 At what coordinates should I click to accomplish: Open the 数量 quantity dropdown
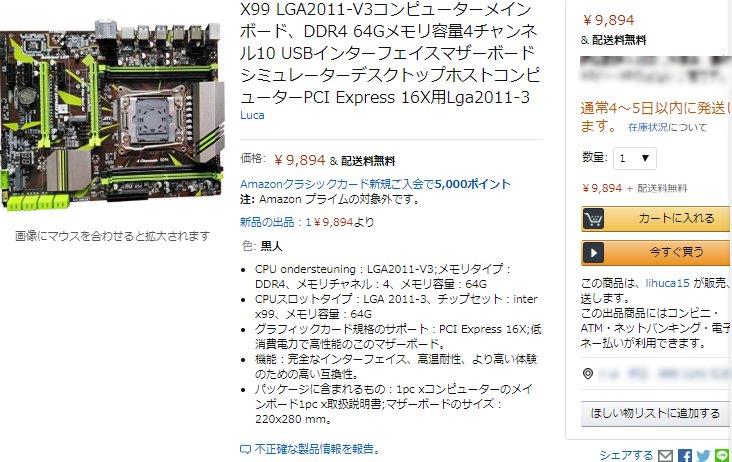634,158
